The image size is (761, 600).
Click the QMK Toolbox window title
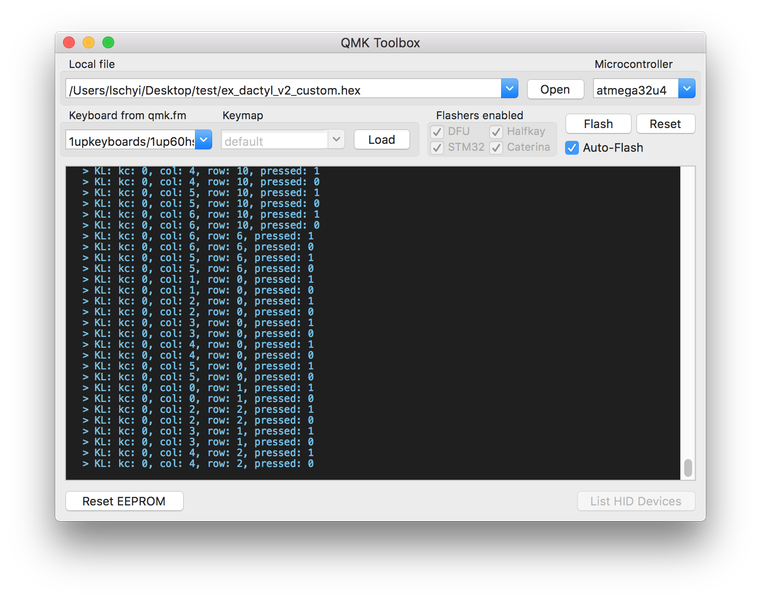tap(380, 43)
